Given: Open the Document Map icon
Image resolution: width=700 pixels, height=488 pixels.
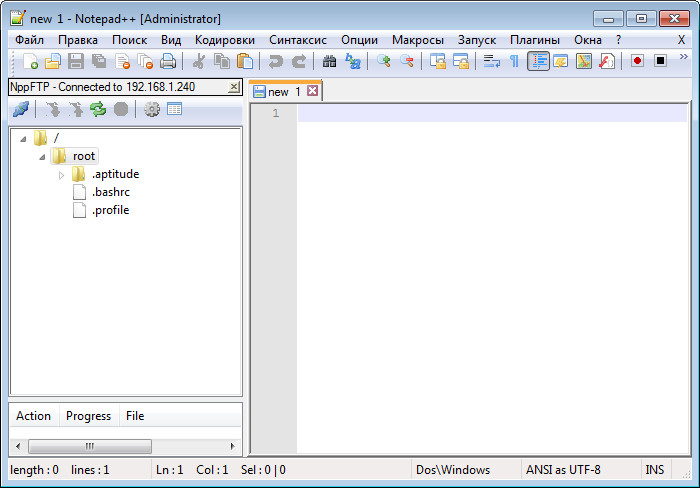Looking at the screenshot, I should [x=584, y=61].
